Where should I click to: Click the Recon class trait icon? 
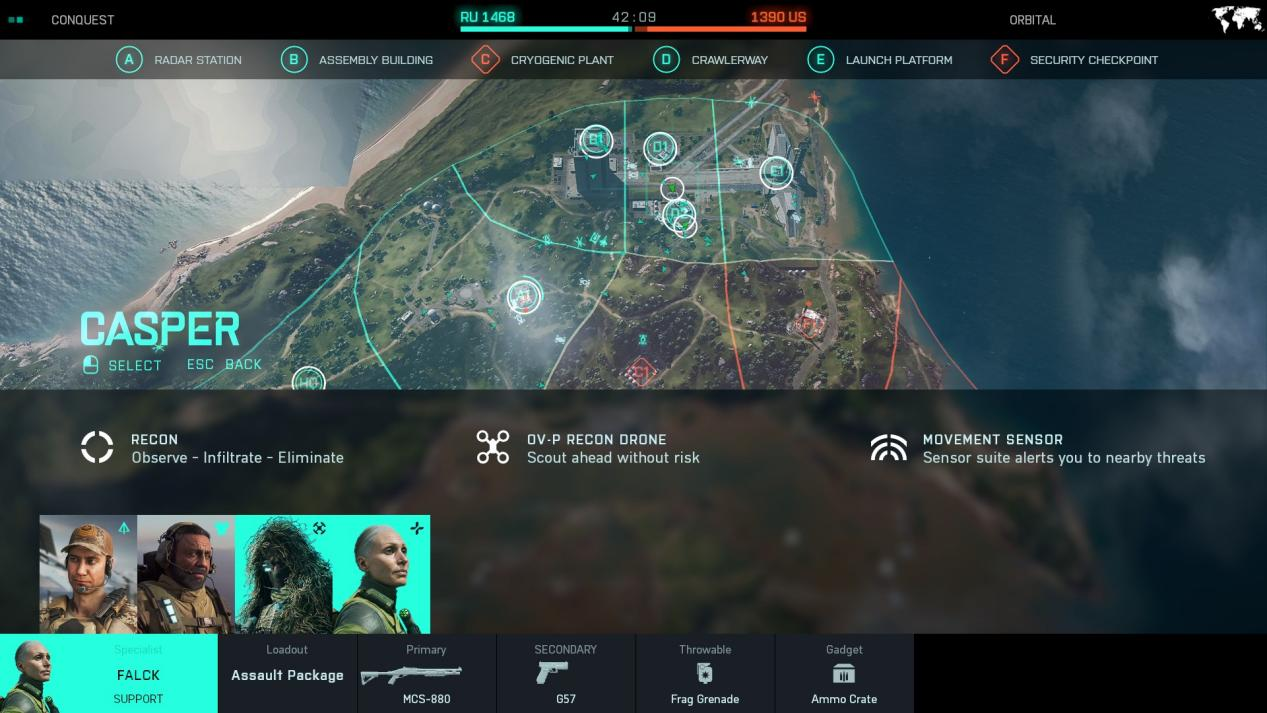coord(98,447)
